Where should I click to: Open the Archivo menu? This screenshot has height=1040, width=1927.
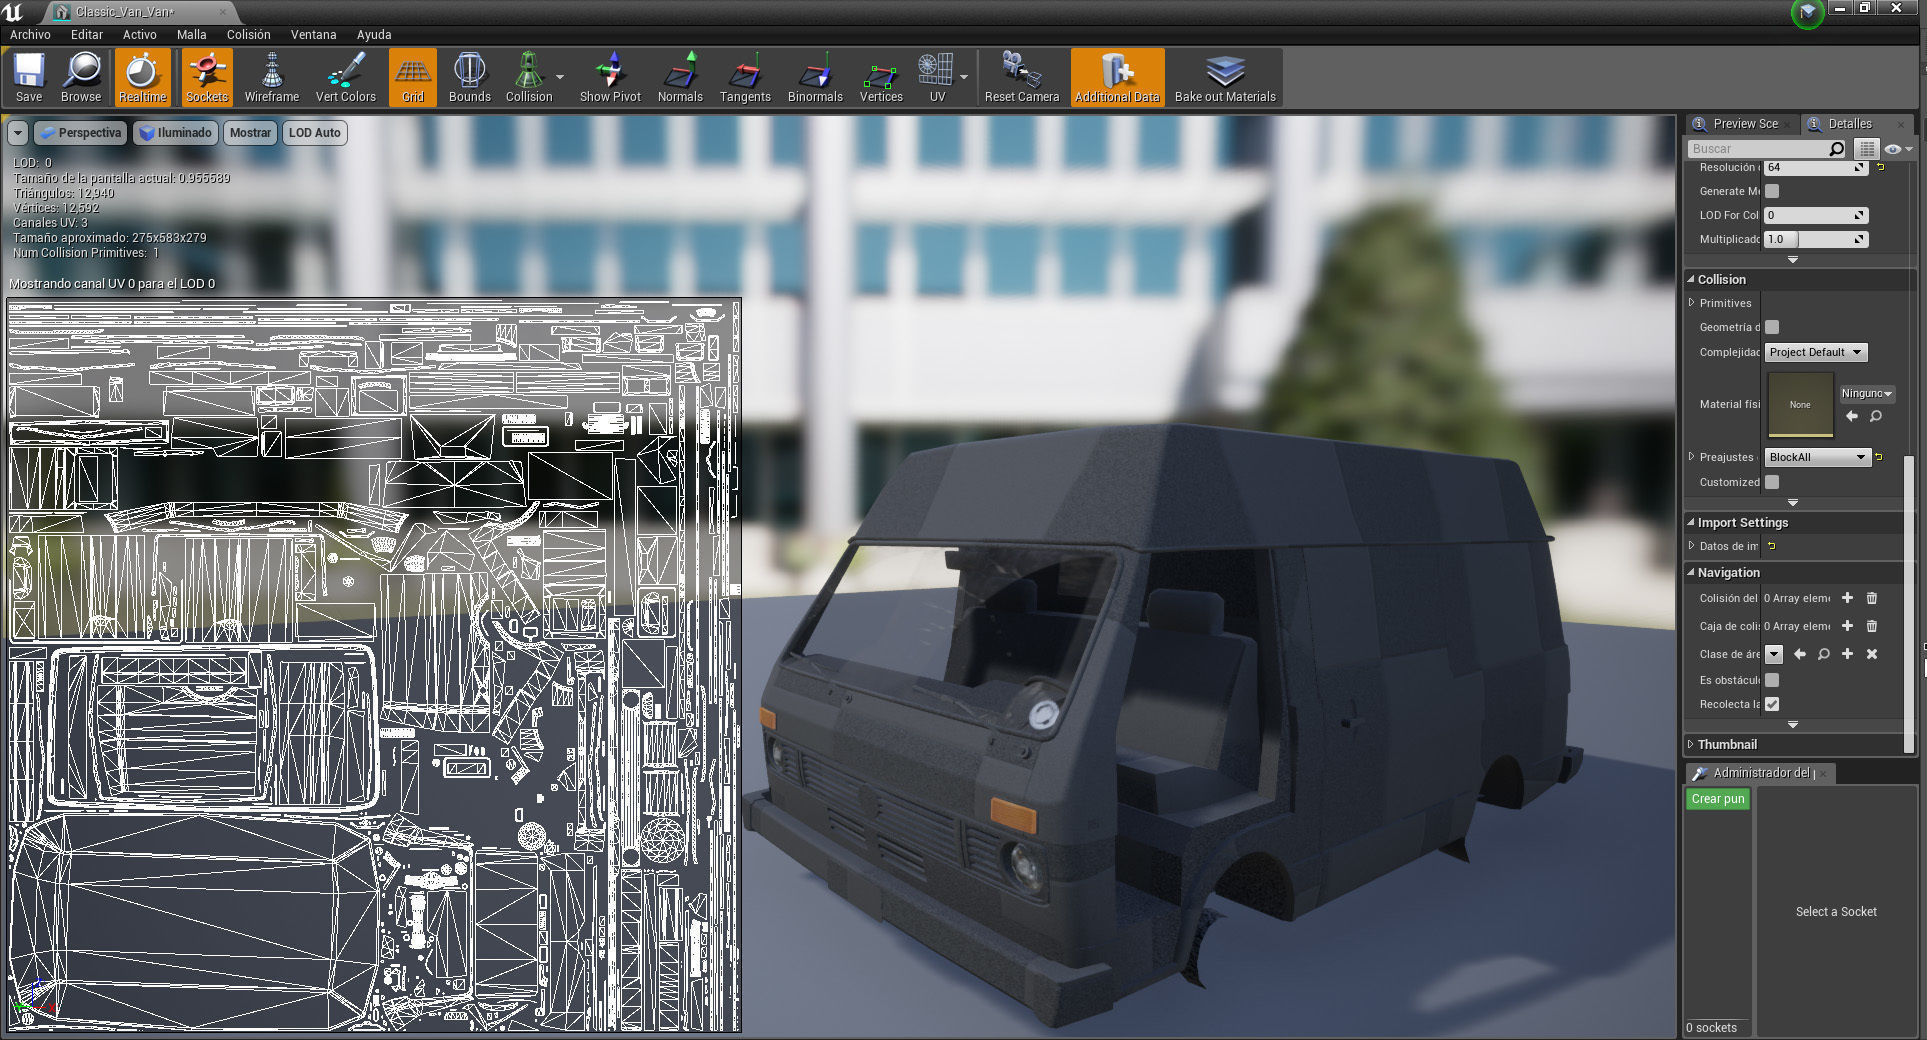30,34
